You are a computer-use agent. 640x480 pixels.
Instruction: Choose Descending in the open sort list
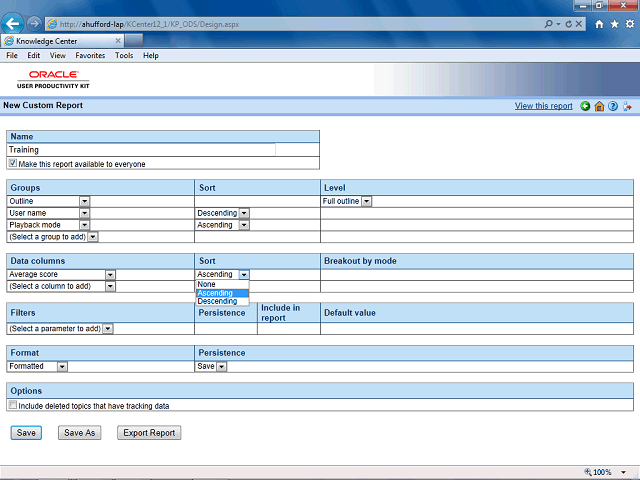tap(222, 301)
